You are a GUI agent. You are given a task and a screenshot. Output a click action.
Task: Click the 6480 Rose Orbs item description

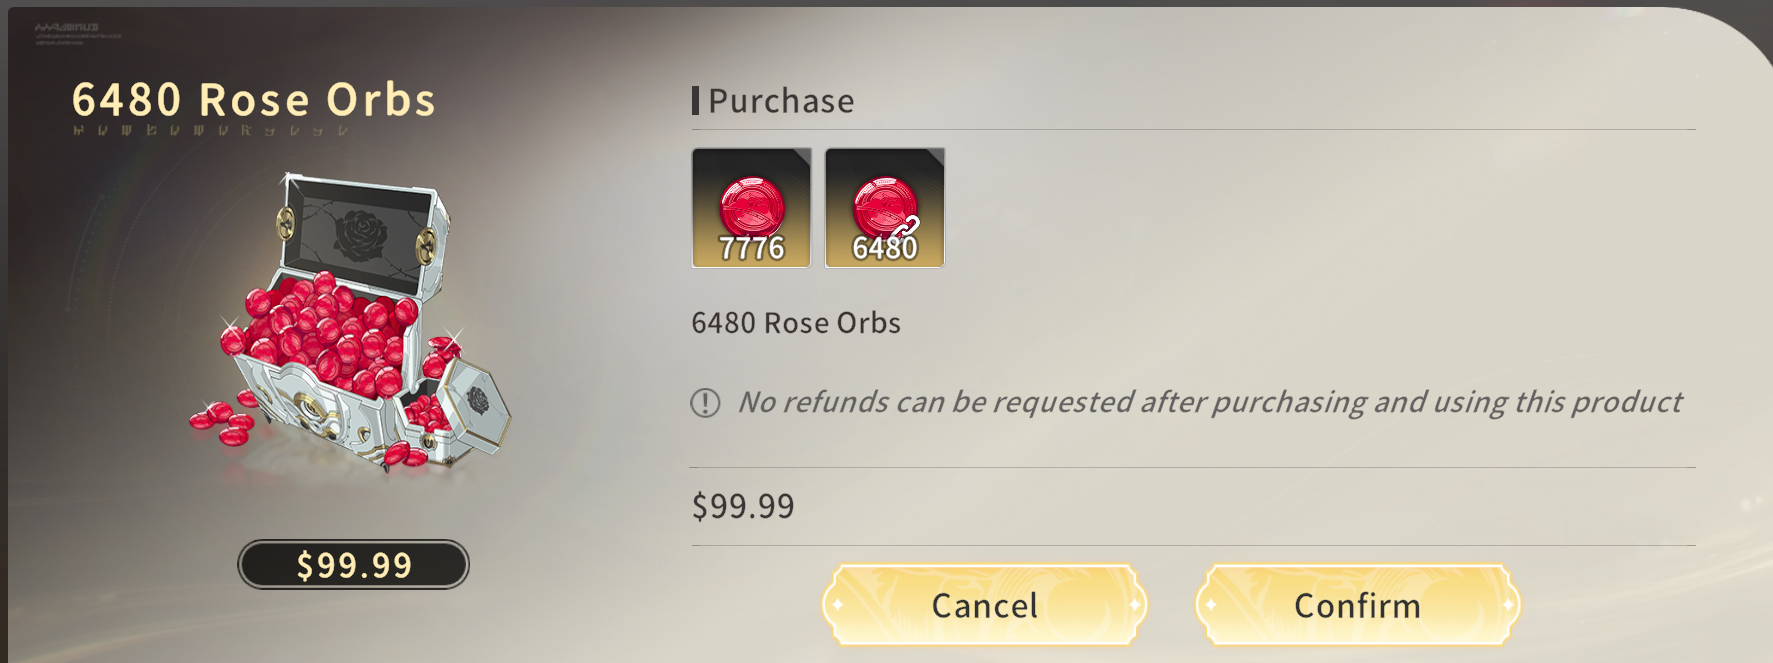tap(796, 323)
